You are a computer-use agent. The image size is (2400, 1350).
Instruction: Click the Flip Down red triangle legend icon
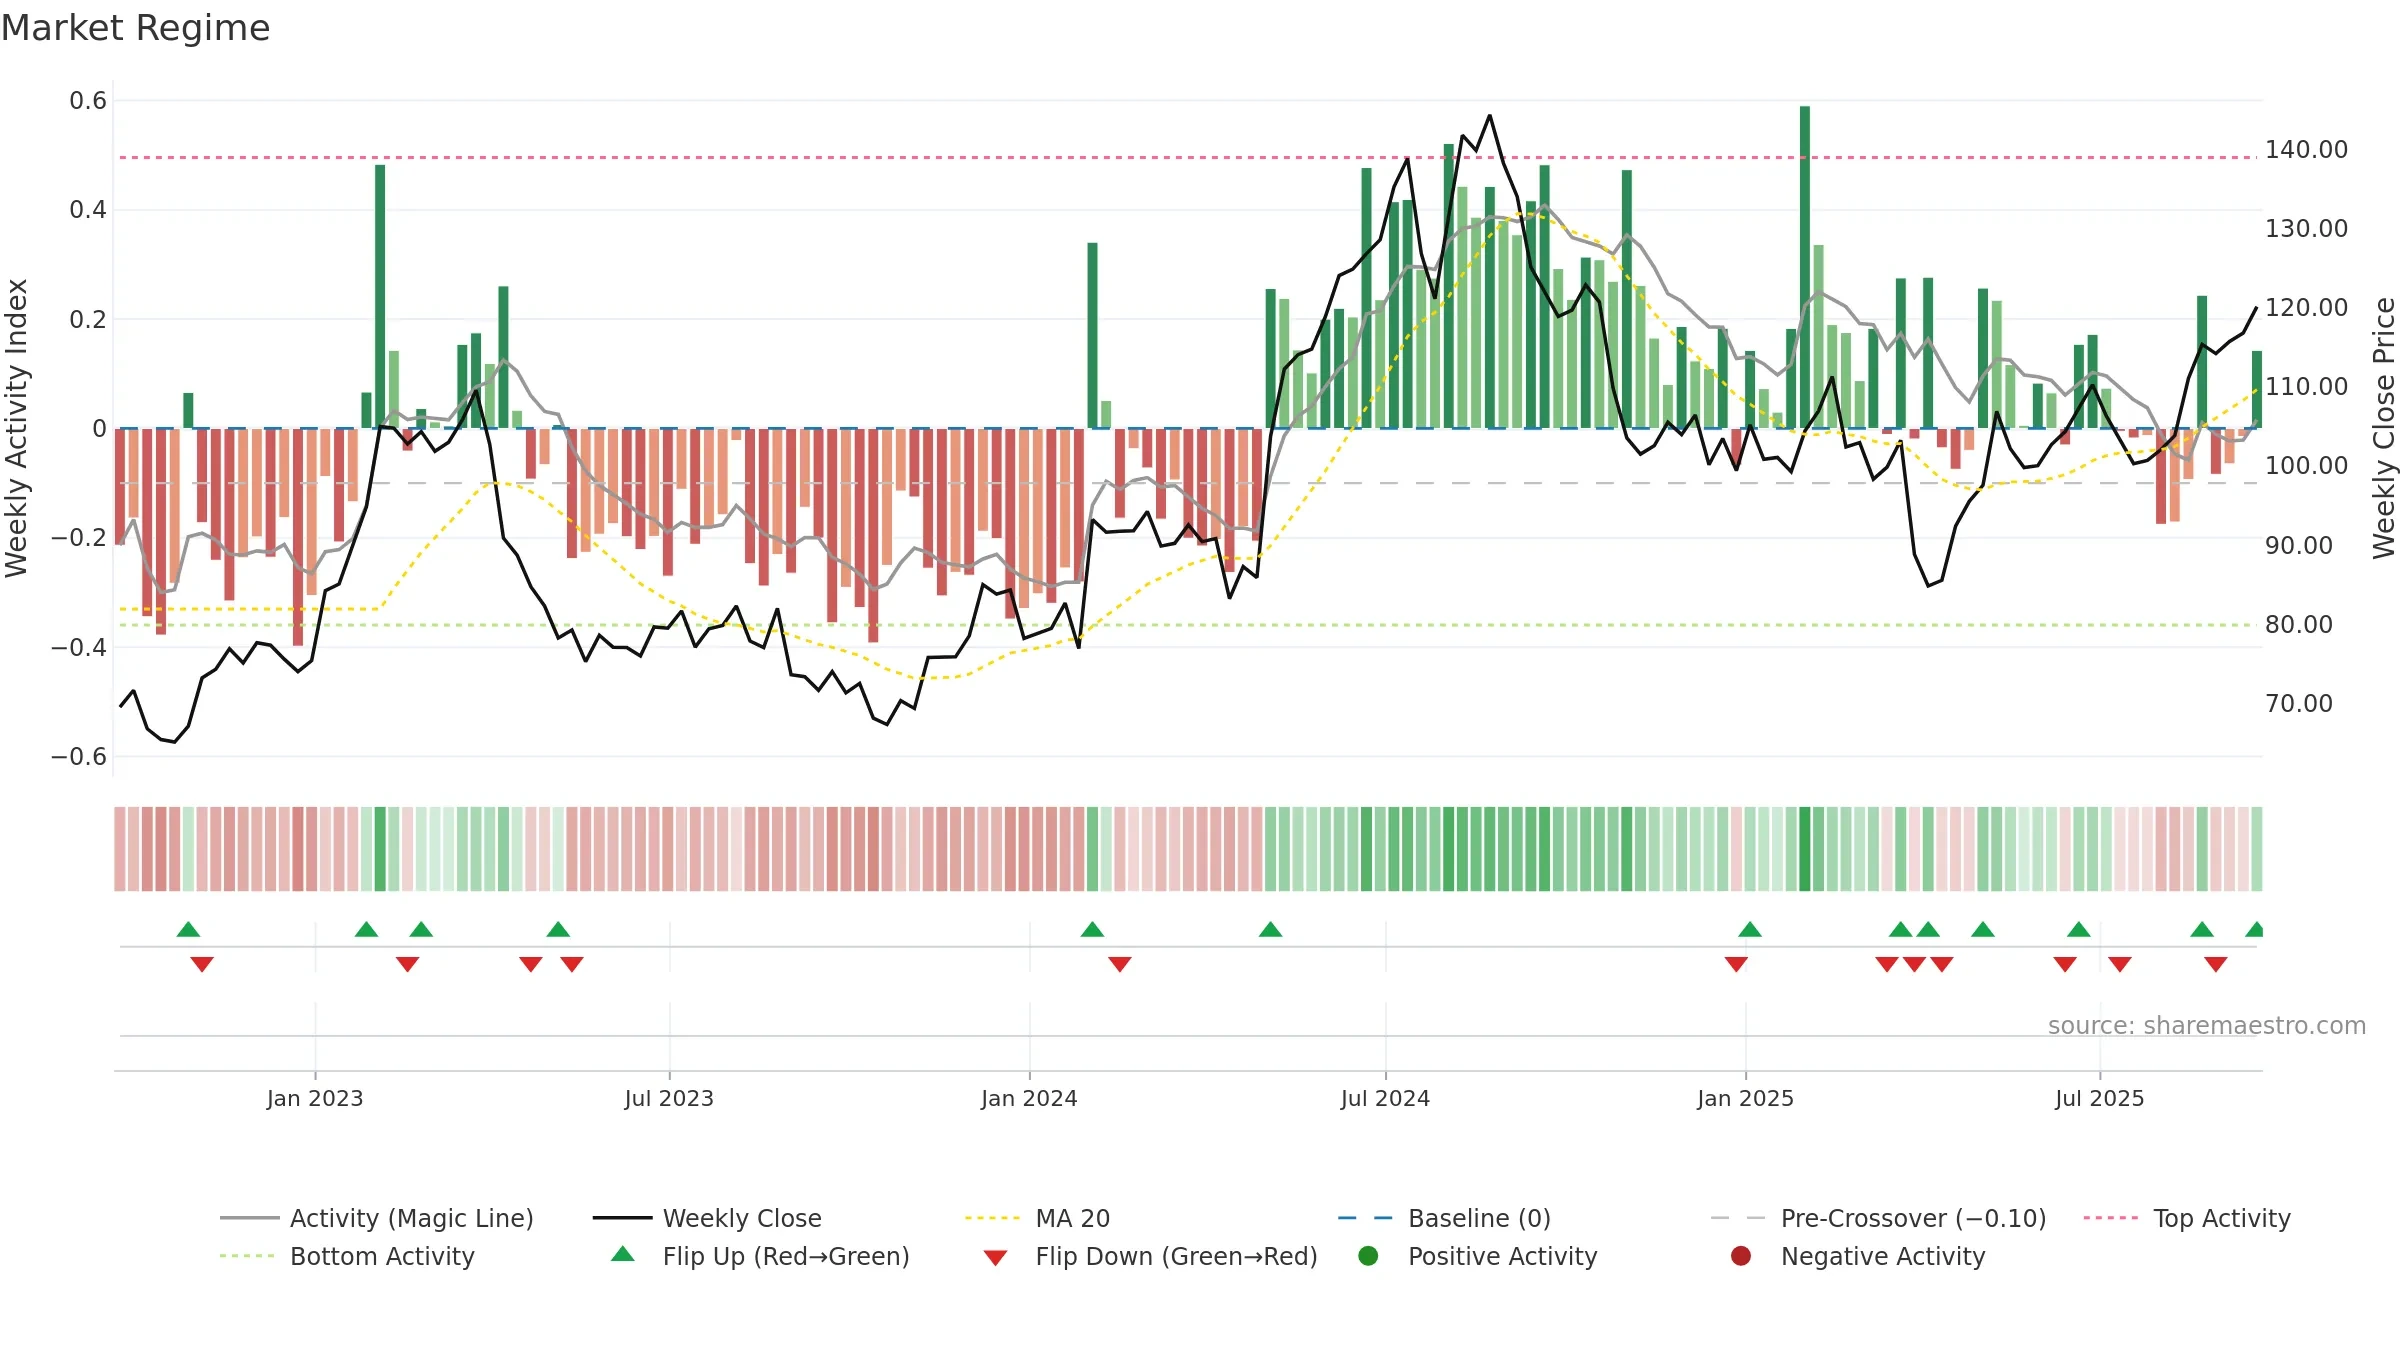[995, 1258]
